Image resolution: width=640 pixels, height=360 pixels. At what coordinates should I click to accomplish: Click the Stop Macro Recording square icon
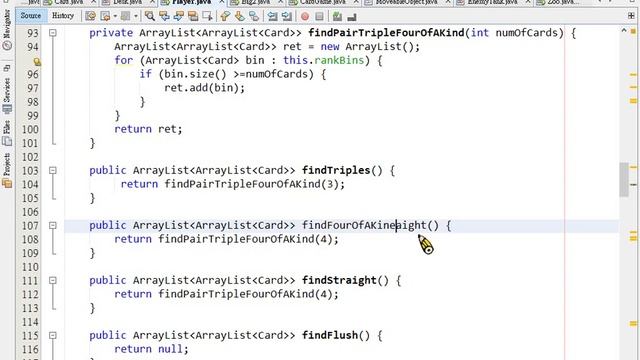click(x=319, y=17)
